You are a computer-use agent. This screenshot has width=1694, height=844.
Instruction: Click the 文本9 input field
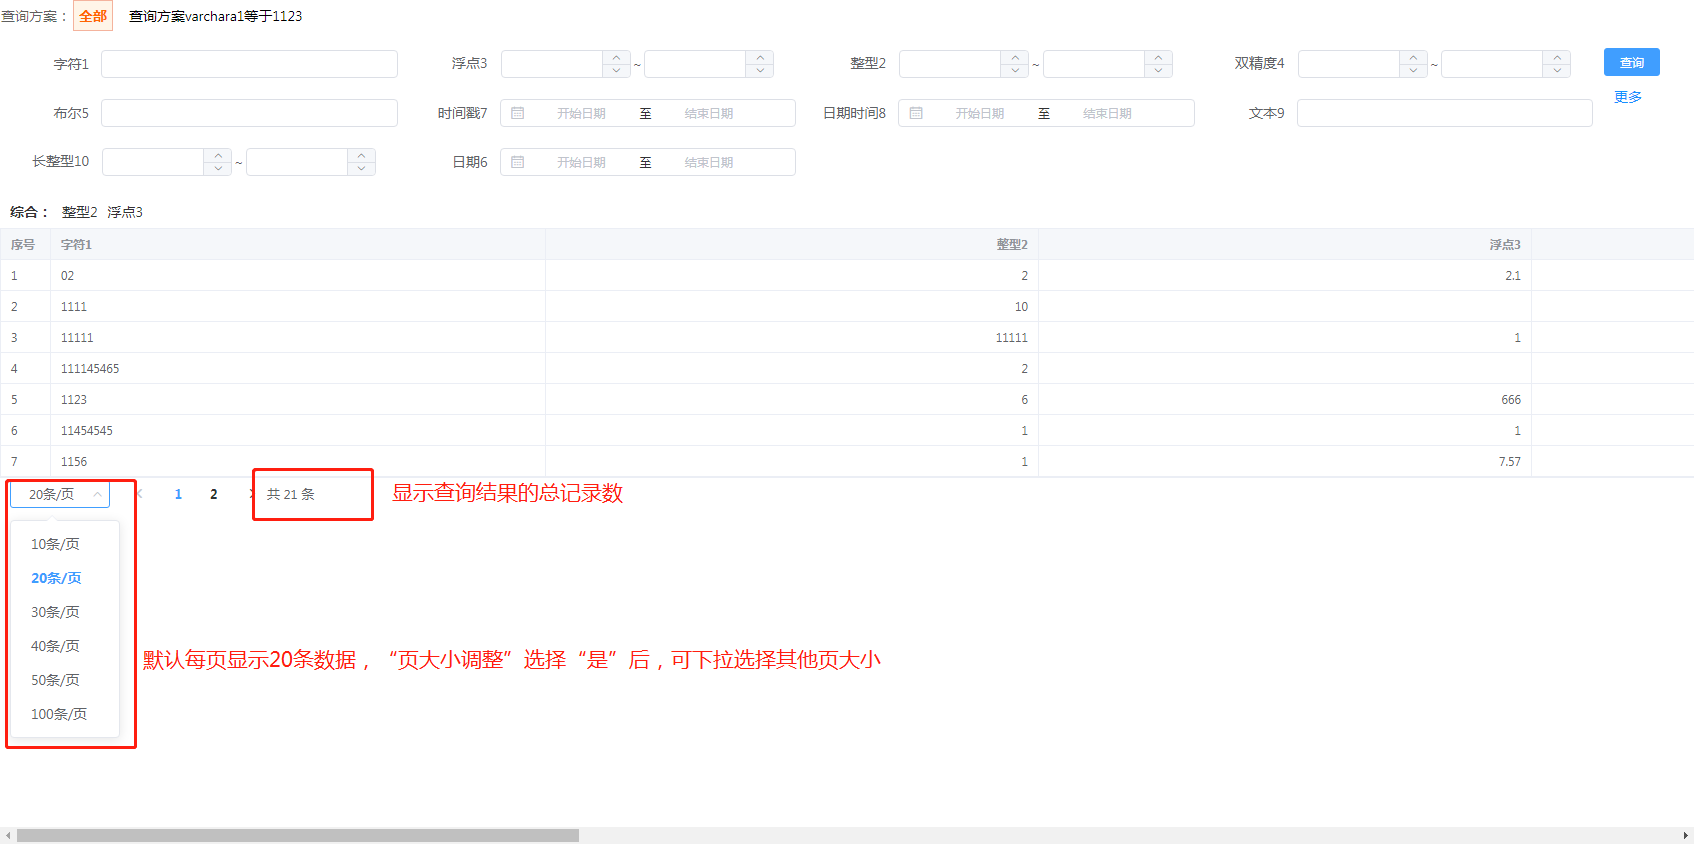tap(1444, 113)
